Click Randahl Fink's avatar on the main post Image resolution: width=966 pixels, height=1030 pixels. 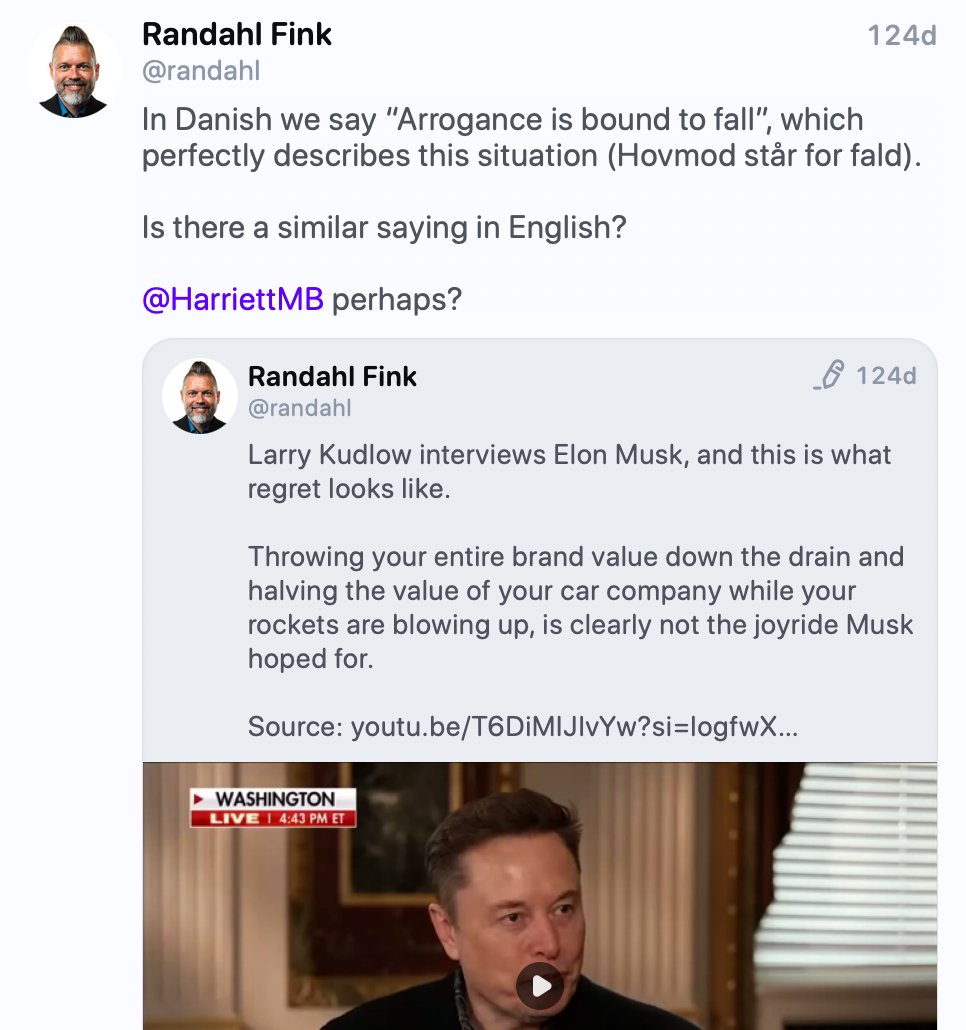pyautogui.click(x=73, y=72)
